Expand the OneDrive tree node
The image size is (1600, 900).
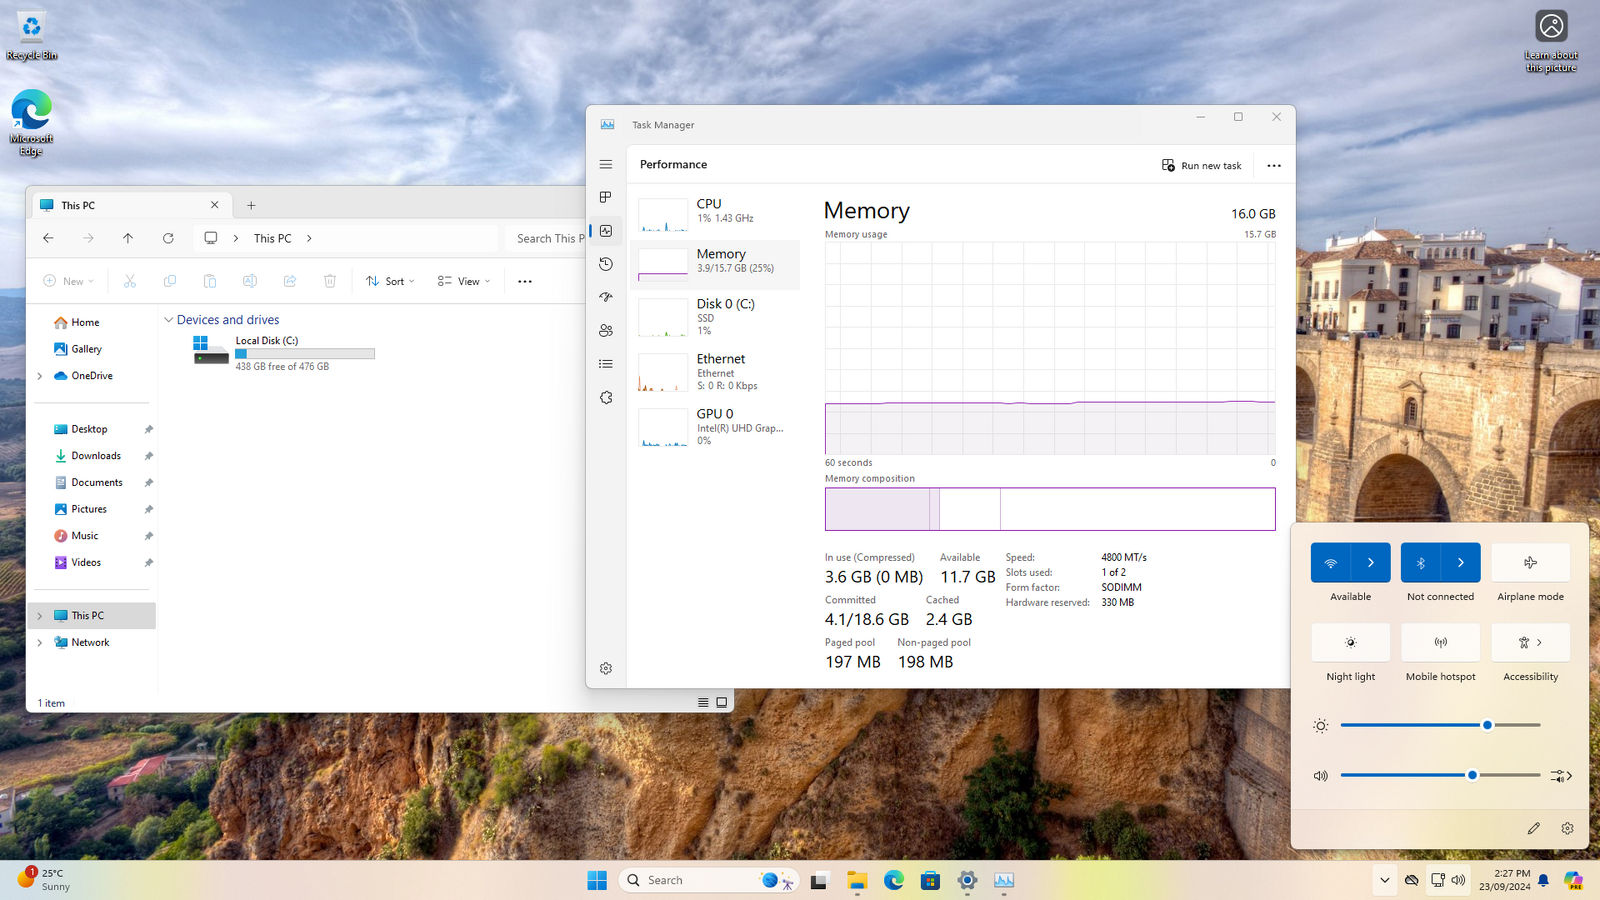(x=40, y=376)
